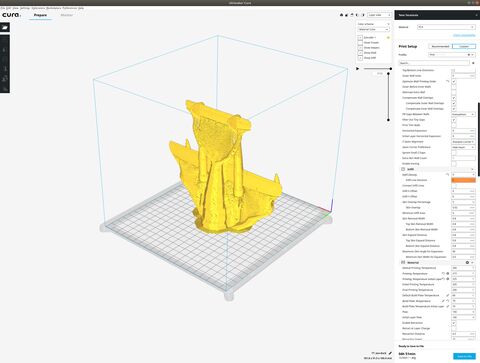The width and height of the screenshot is (480, 363).
Task: Toggle the Show Helpers checkbox
Action: (360, 48)
